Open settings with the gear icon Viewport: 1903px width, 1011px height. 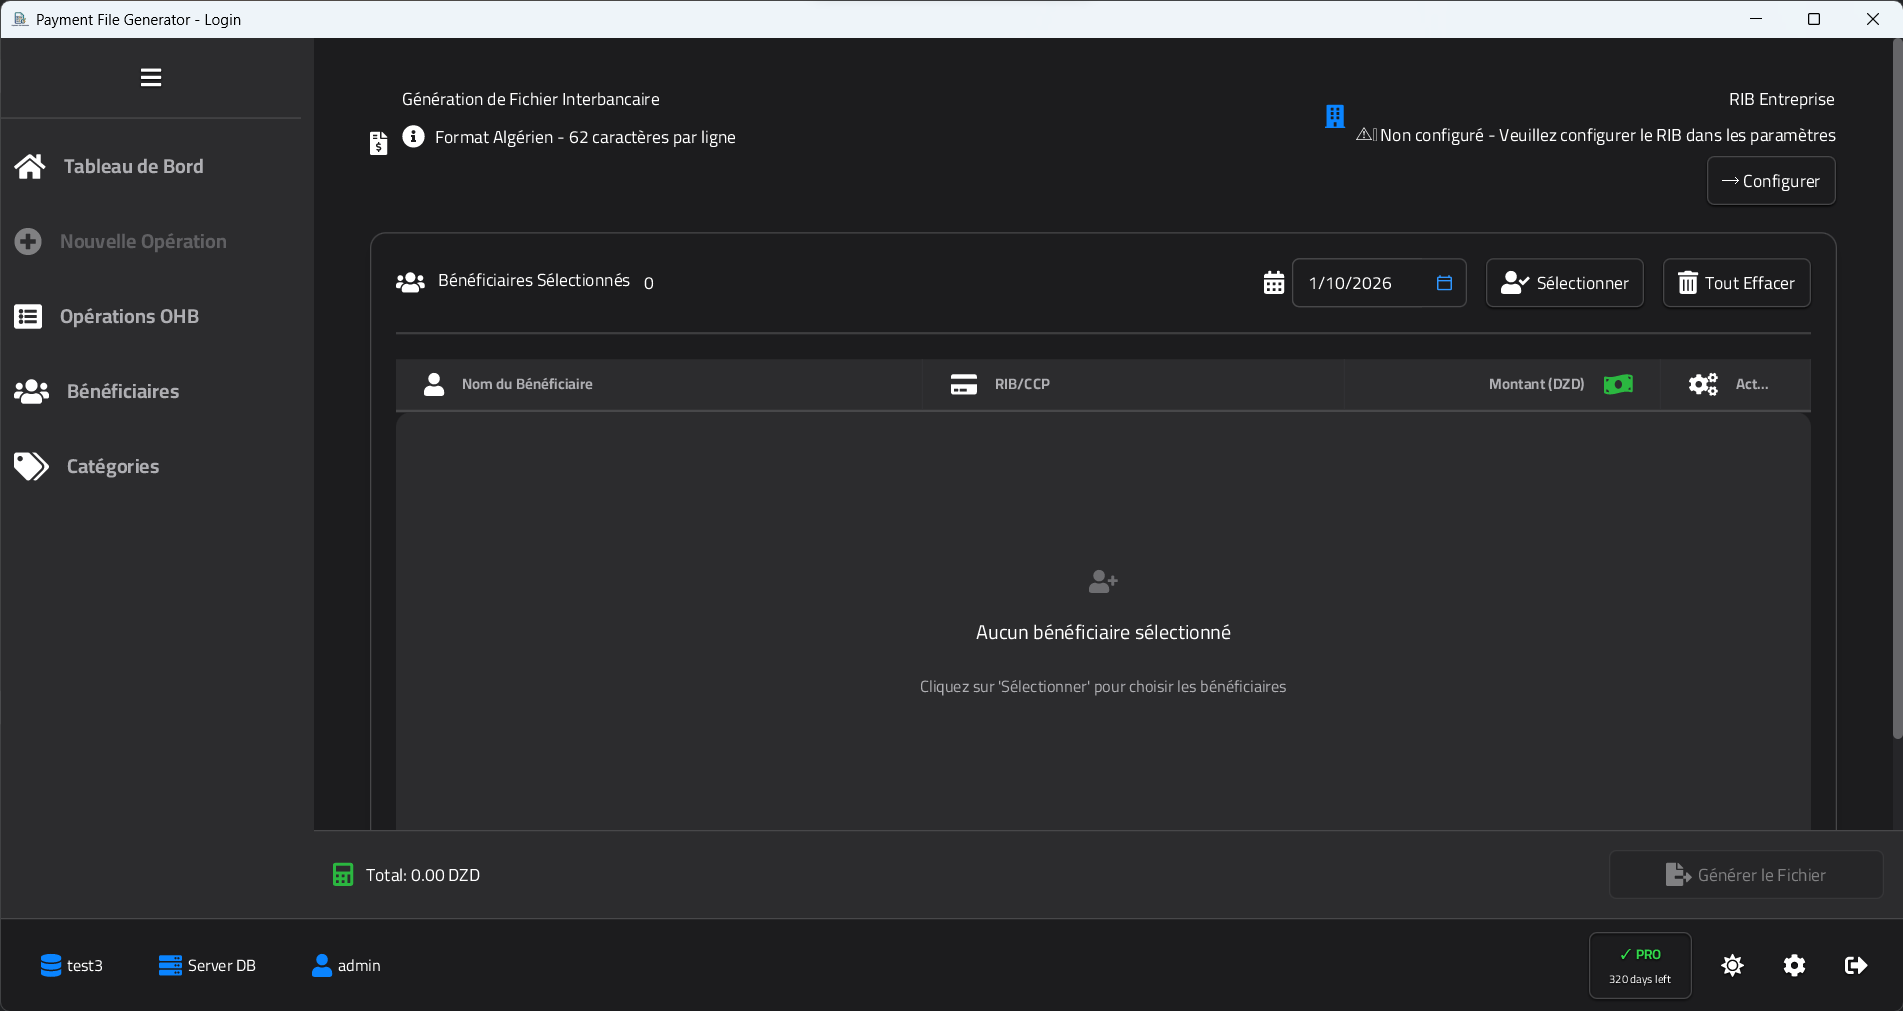[1793, 965]
